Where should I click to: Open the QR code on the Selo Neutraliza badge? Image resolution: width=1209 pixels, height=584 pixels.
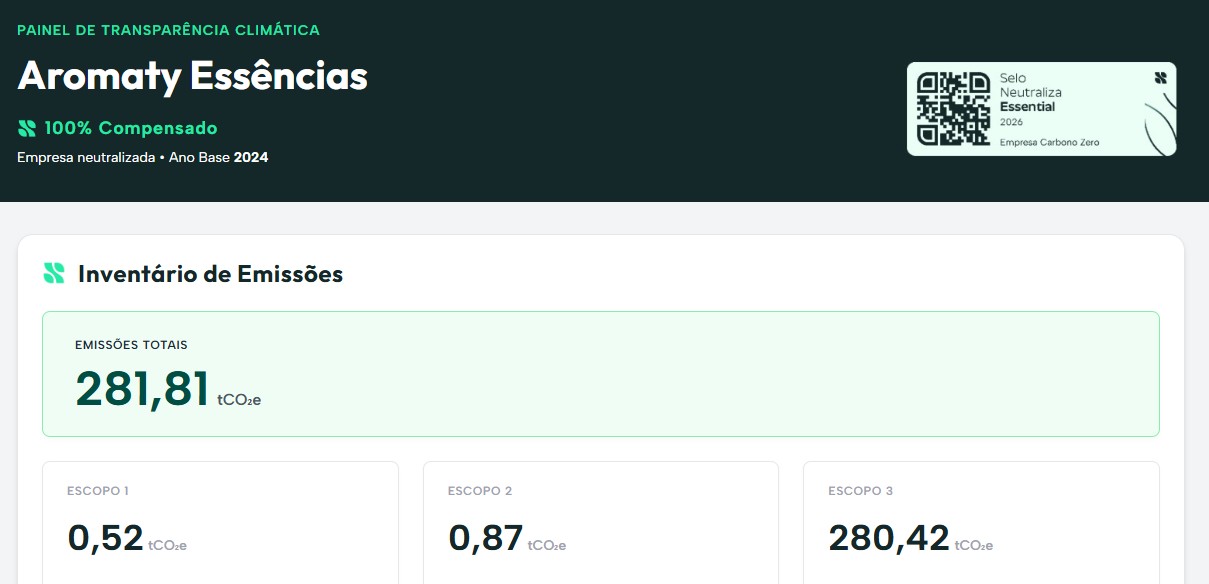[953, 109]
